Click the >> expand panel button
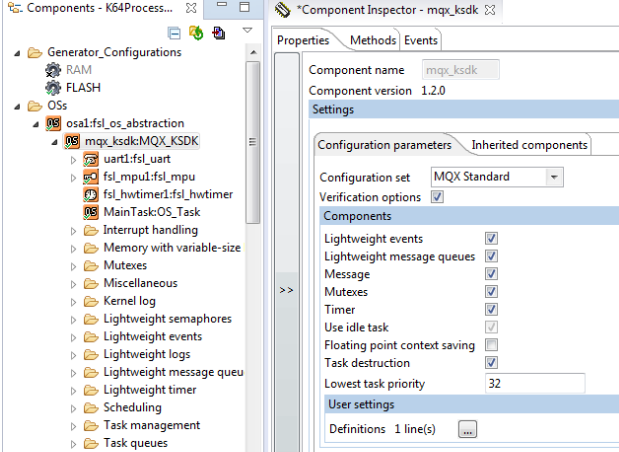 pyautogui.click(x=286, y=290)
